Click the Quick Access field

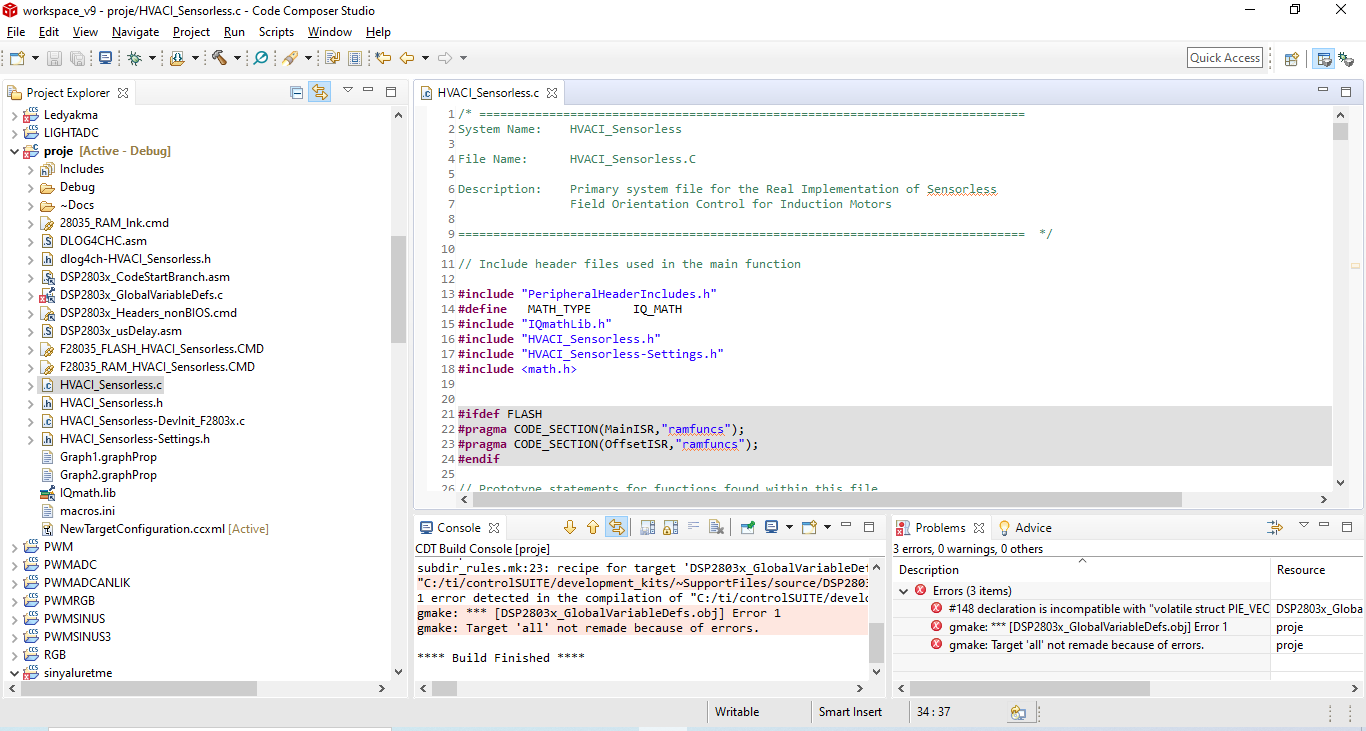pos(1224,57)
